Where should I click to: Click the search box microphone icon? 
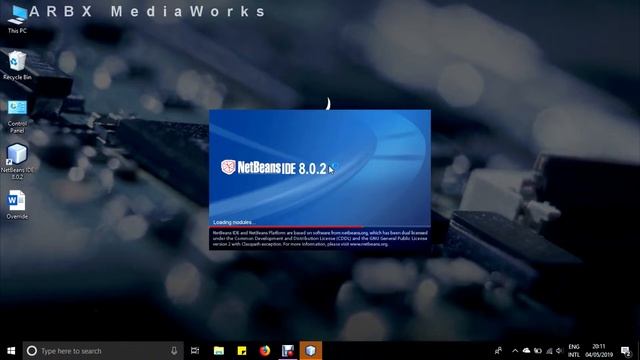tap(174, 351)
